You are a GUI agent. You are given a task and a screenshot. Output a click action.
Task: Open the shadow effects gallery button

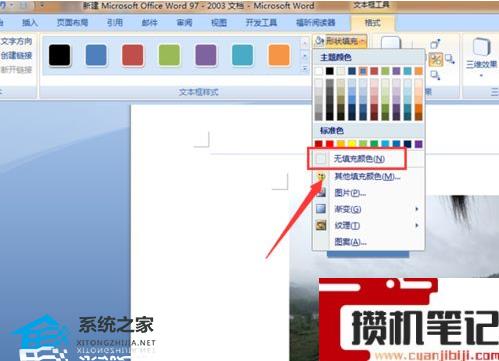(391, 43)
